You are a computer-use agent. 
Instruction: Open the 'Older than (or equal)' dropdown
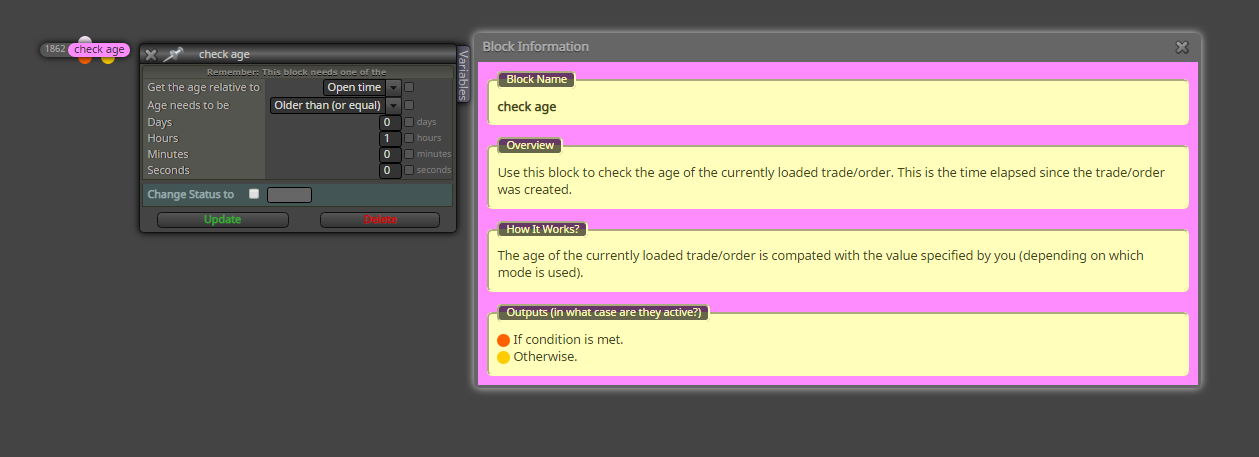coord(335,105)
